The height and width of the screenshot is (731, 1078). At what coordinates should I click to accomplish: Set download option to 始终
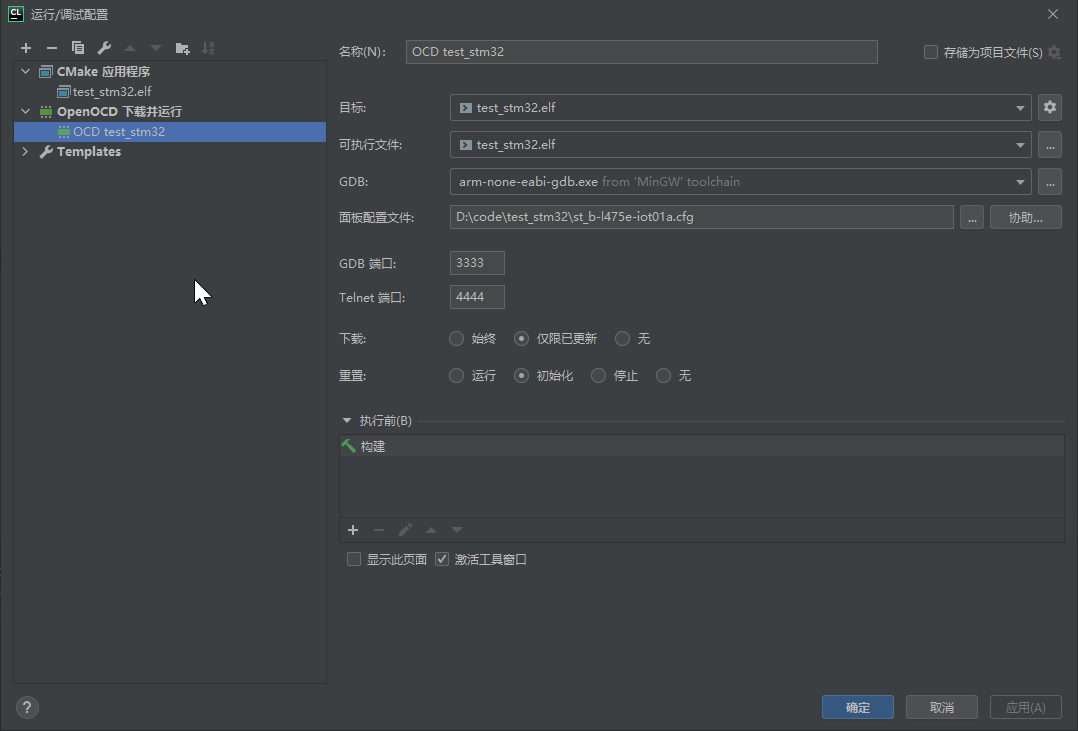tap(456, 338)
